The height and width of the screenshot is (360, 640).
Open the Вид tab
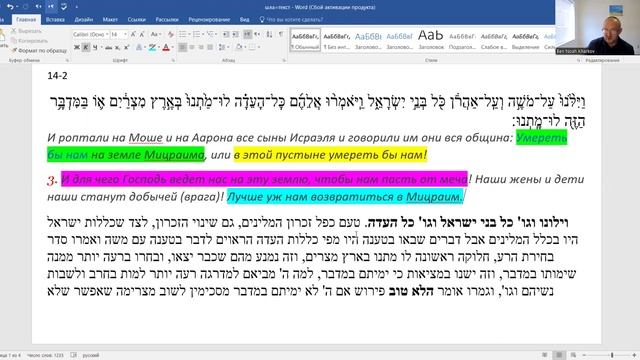tap(244, 19)
